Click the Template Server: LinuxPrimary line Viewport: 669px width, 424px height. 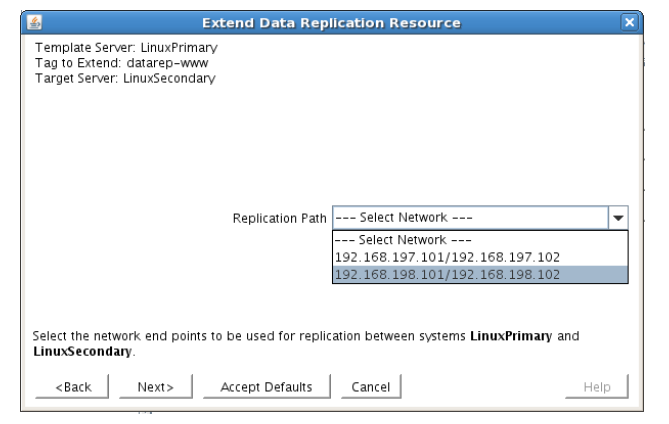point(126,48)
